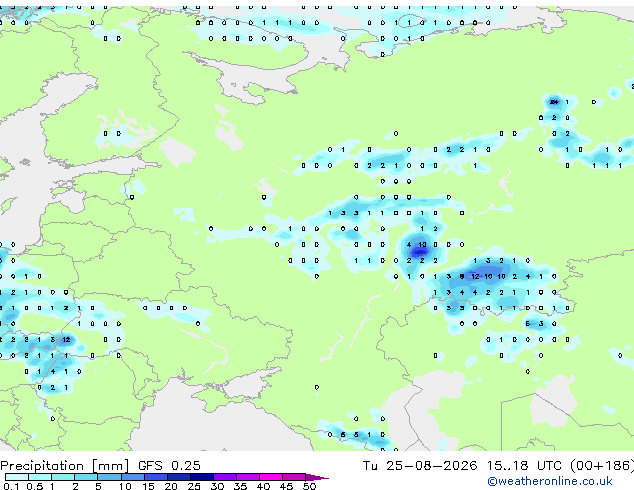The height and width of the screenshot is (490, 634).
Task: Click the 0.5–1 mm legend swatch
Action: coord(40,477)
